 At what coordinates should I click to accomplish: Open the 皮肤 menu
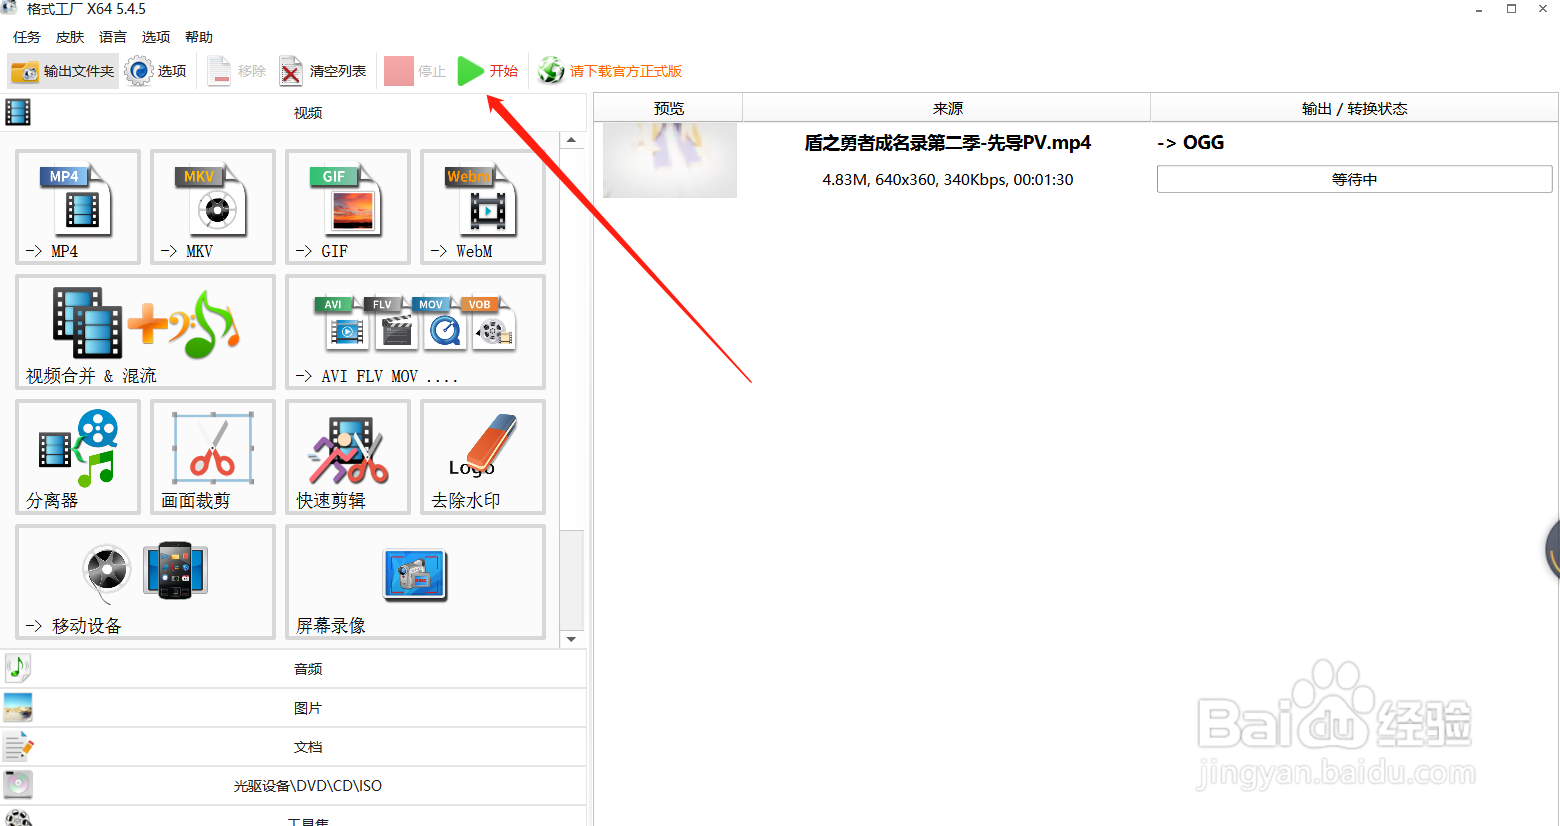[x=70, y=37]
